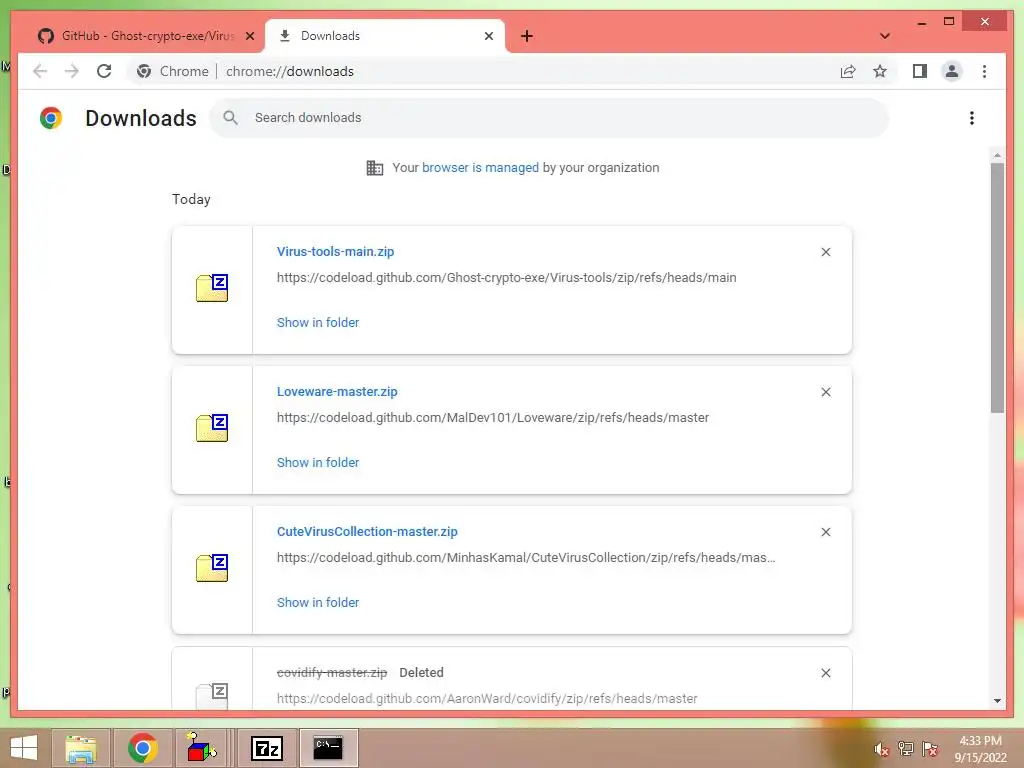Bookmark this page with the star
Screen dimensions: 1024x768
[x=880, y=71]
